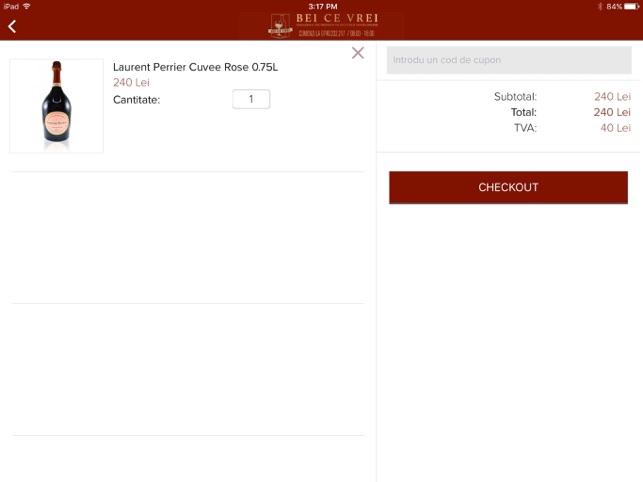Select the Subtotal 240 Lei value
The image size is (643, 482).
[x=612, y=96]
